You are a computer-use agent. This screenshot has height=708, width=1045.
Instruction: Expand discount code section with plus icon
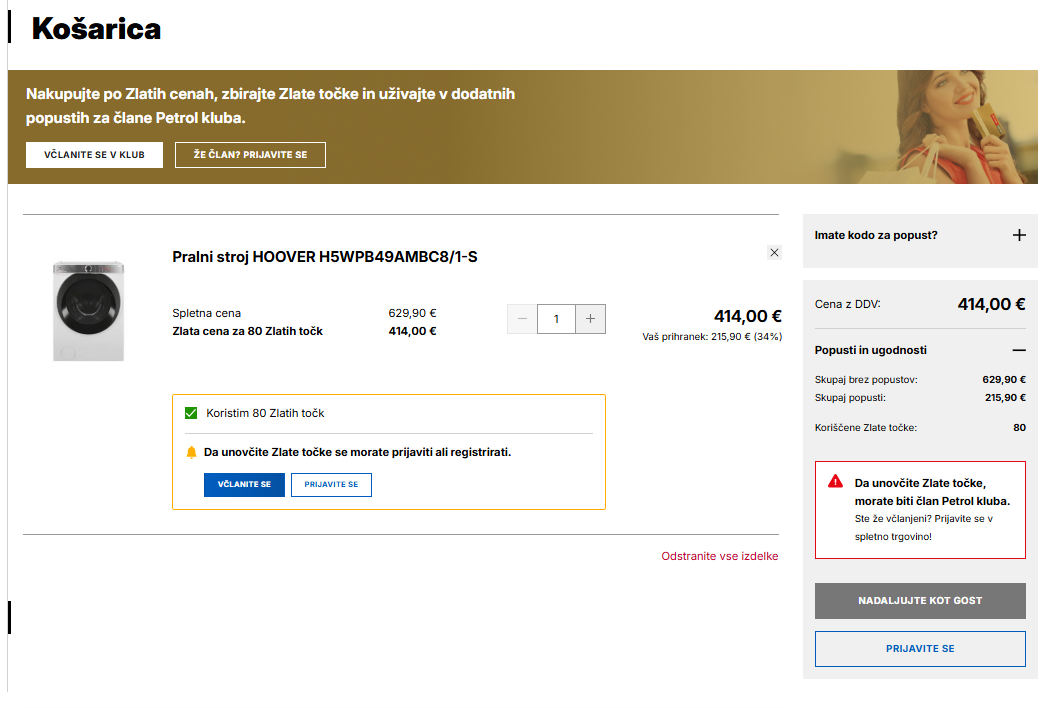click(x=1019, y=235)
